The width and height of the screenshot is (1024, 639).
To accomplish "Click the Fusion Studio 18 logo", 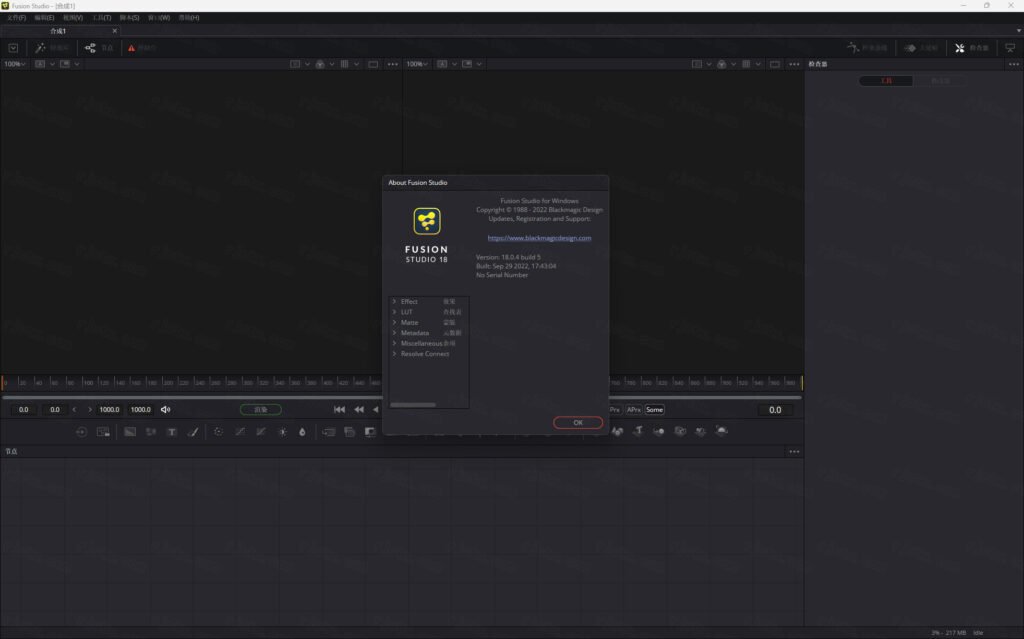I will click(426, 235).
